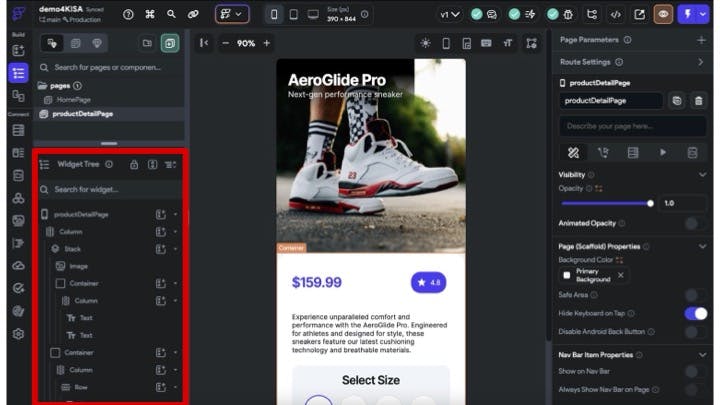This screenshot has height=405, width=720.
Task: Open the branching dropdown in top bar
Action: (232, 14)
